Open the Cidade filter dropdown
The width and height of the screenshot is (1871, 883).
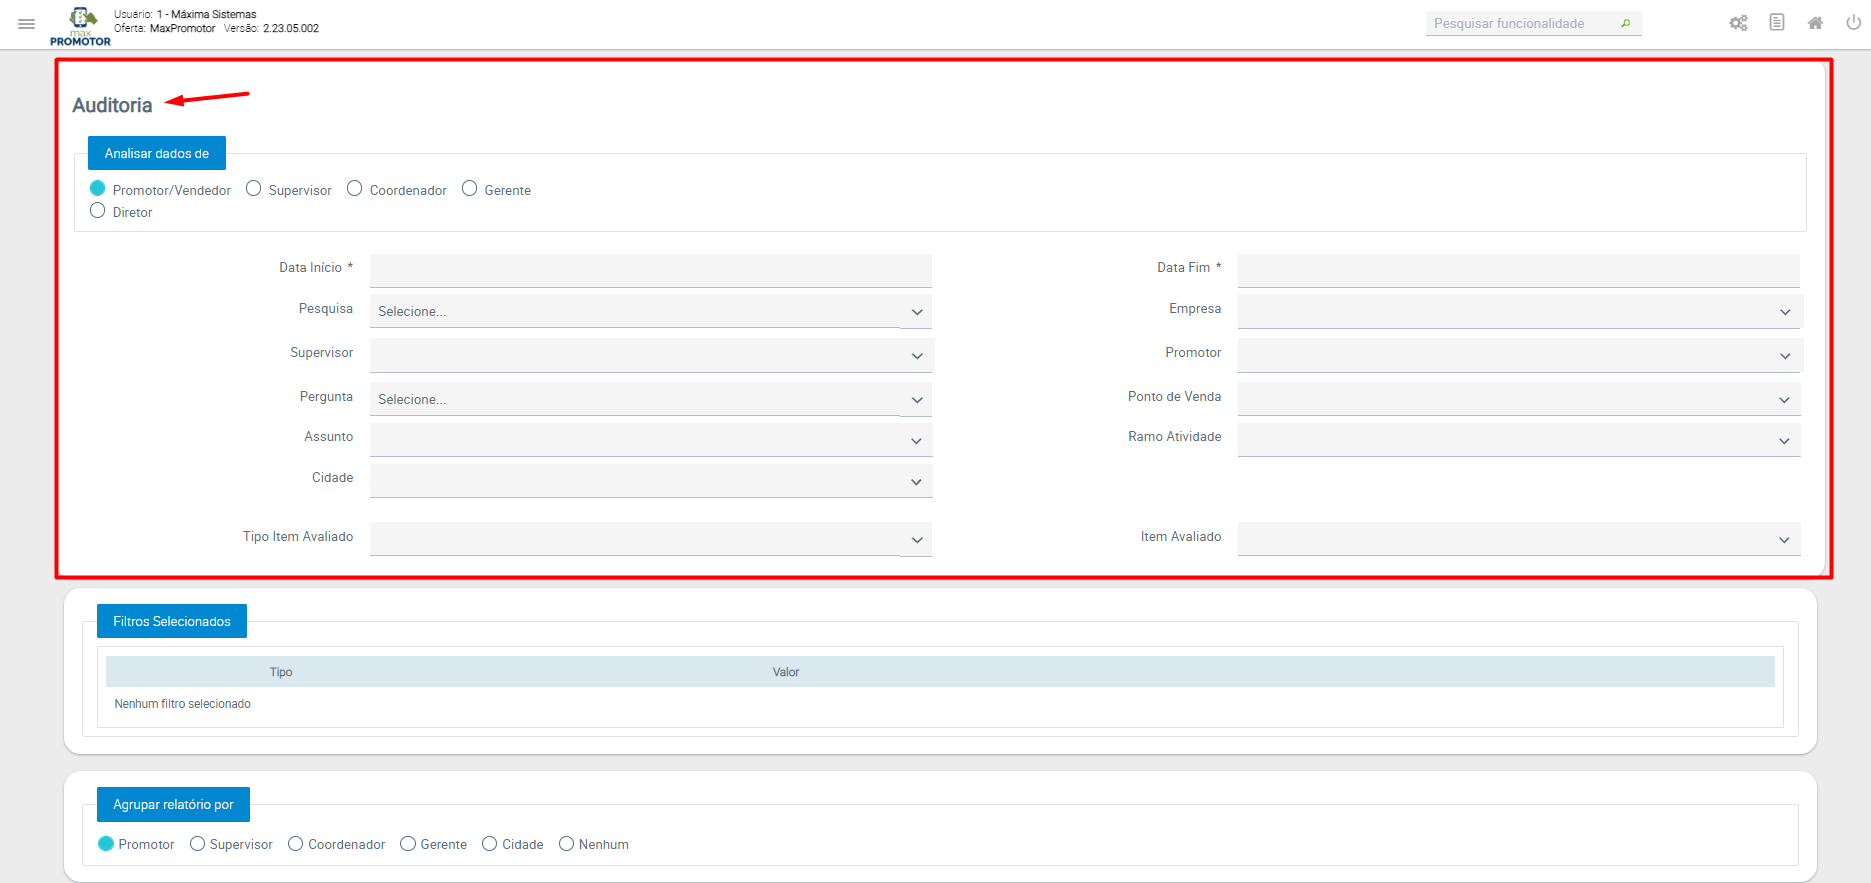coord(651,481)
